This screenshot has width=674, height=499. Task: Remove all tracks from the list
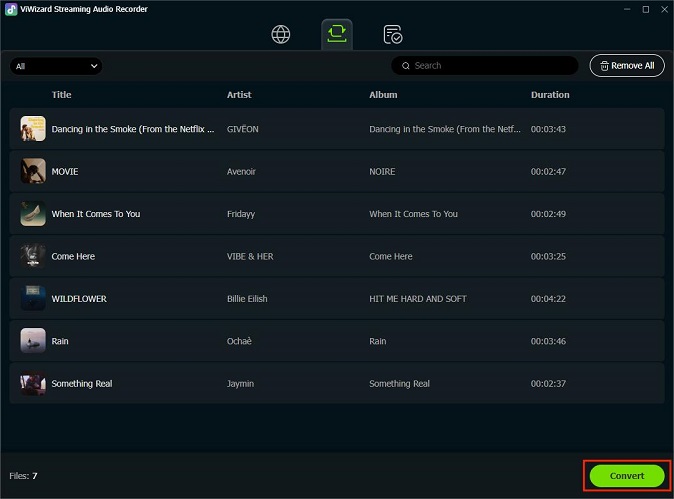627,66
